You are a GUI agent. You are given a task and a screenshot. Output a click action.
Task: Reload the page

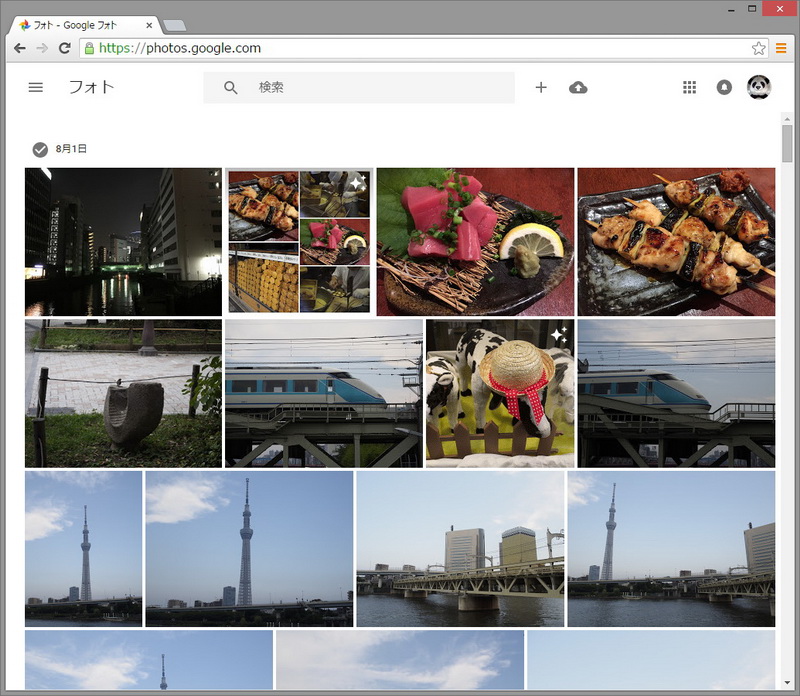click(64, 48)
